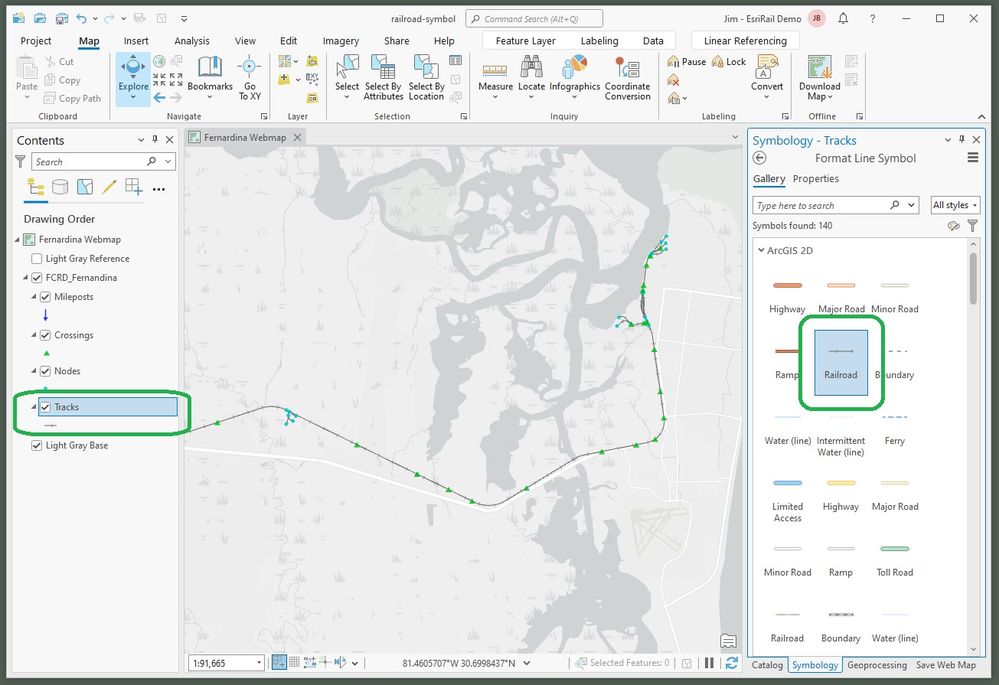Open the Locate tool

(x=531, y=78)
